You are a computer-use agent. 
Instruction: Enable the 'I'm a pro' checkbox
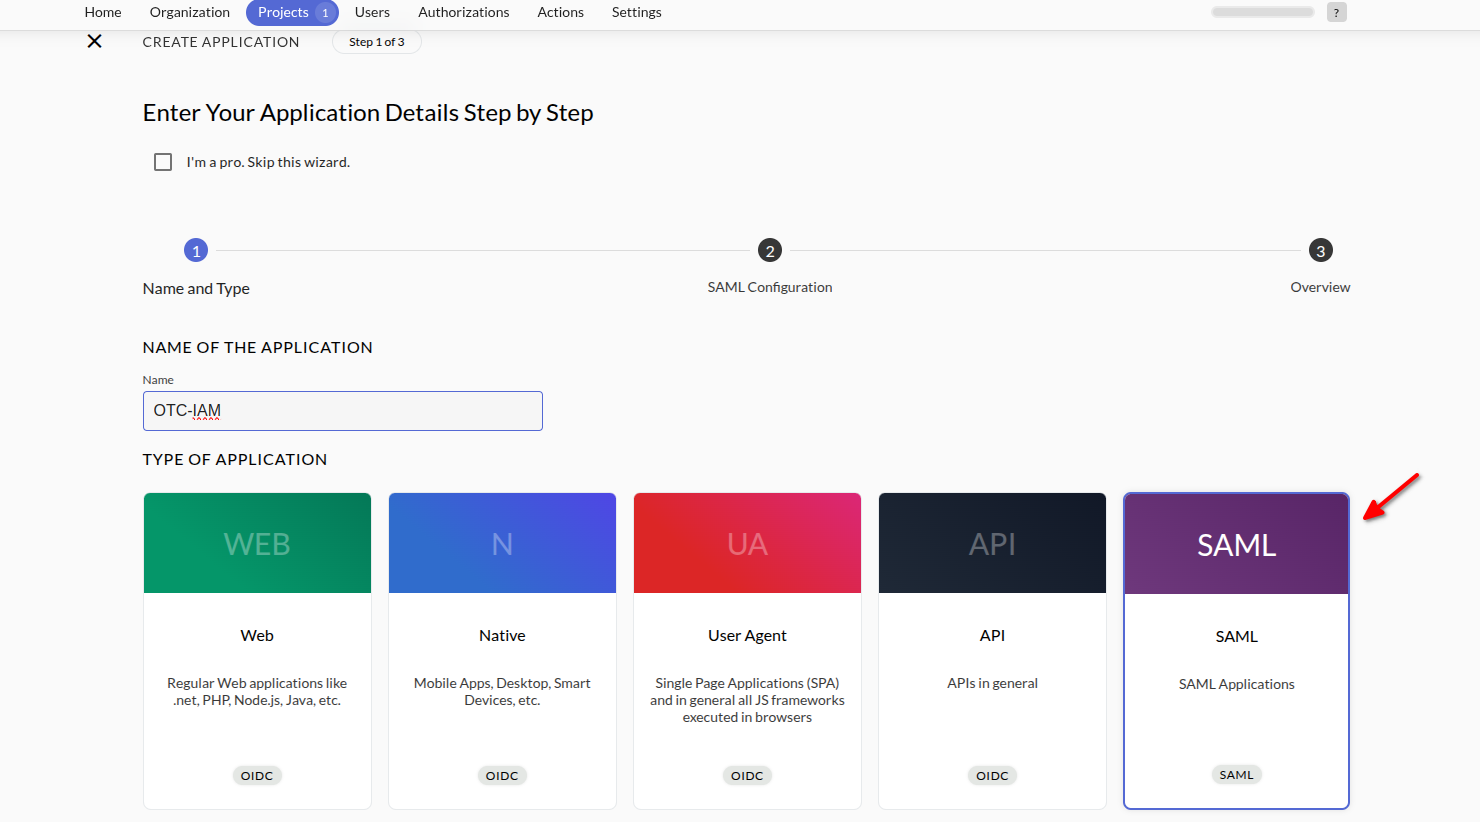tap(163, 162)
